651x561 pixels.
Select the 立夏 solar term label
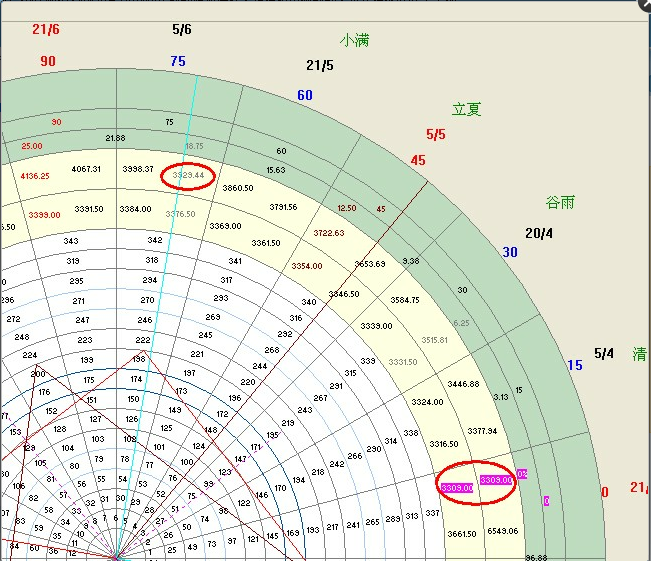(x=468, y=109)
